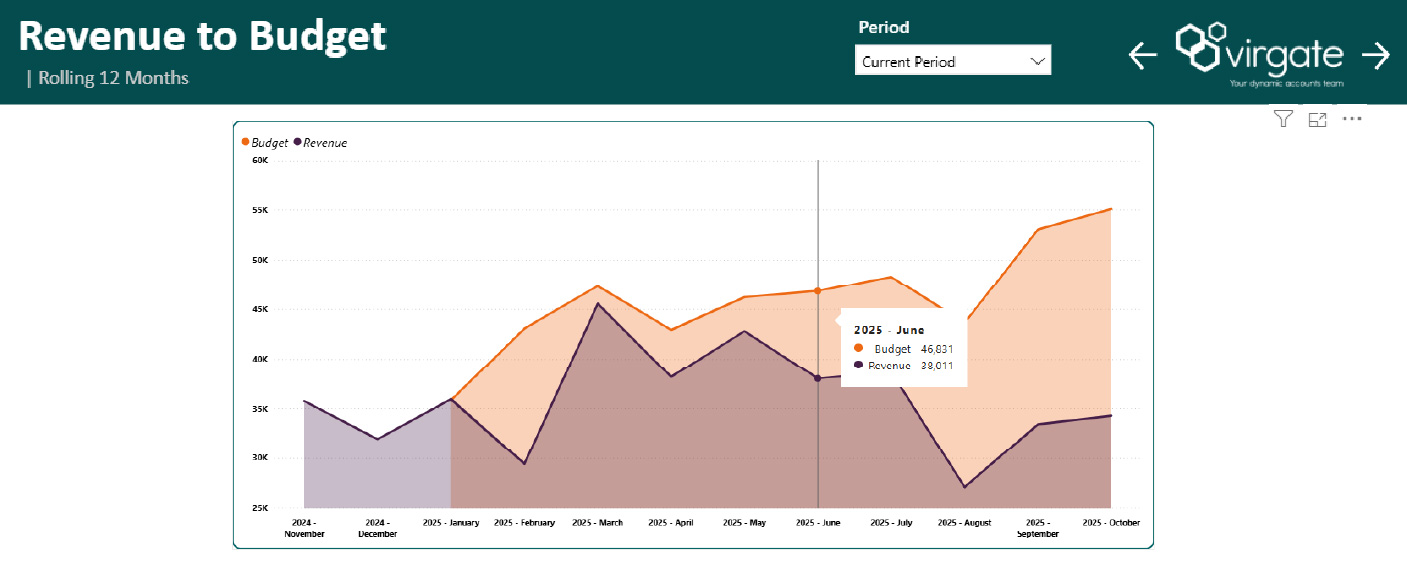The image size is (1407, 571).
Task: Click the chevron in Current Period box
Action: tap(1037, 61)
